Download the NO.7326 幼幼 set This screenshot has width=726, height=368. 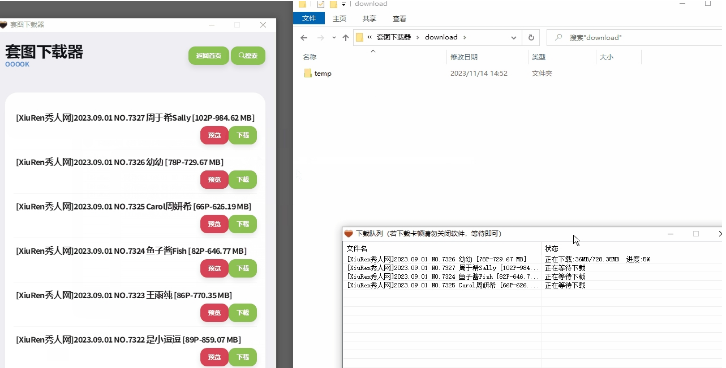[x=243, y=180]
